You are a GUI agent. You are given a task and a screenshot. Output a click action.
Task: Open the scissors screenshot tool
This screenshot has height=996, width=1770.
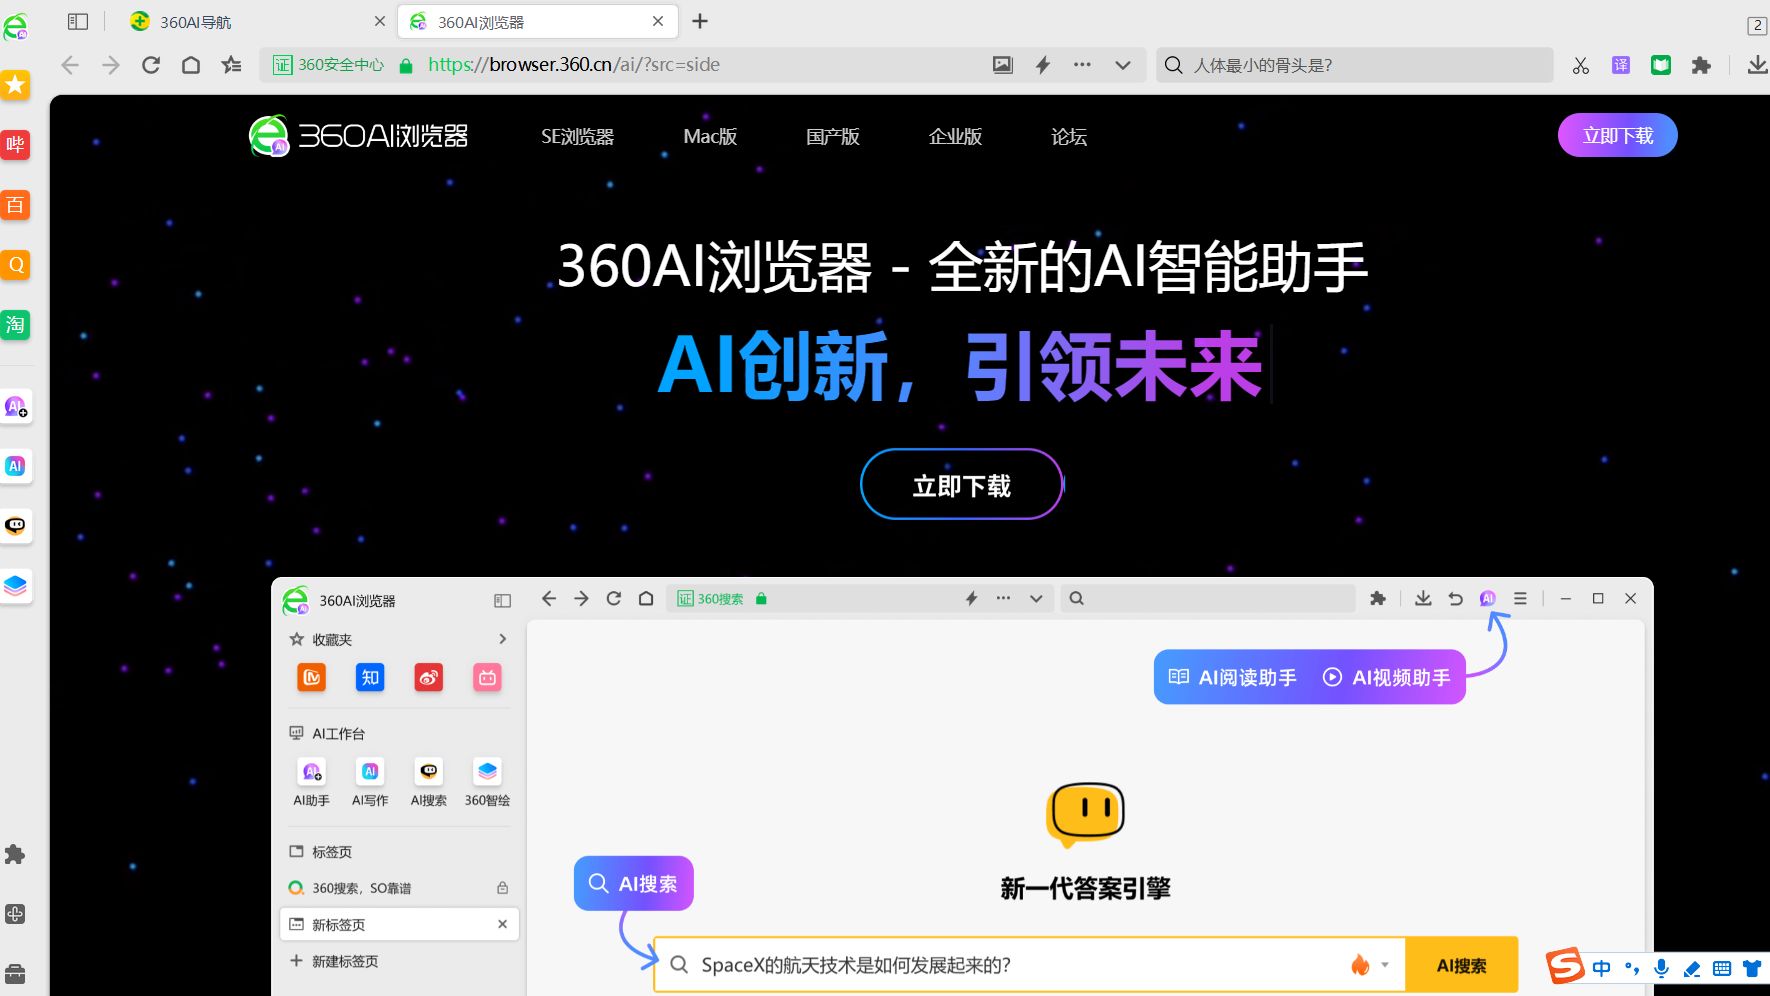coord(1581,65)
